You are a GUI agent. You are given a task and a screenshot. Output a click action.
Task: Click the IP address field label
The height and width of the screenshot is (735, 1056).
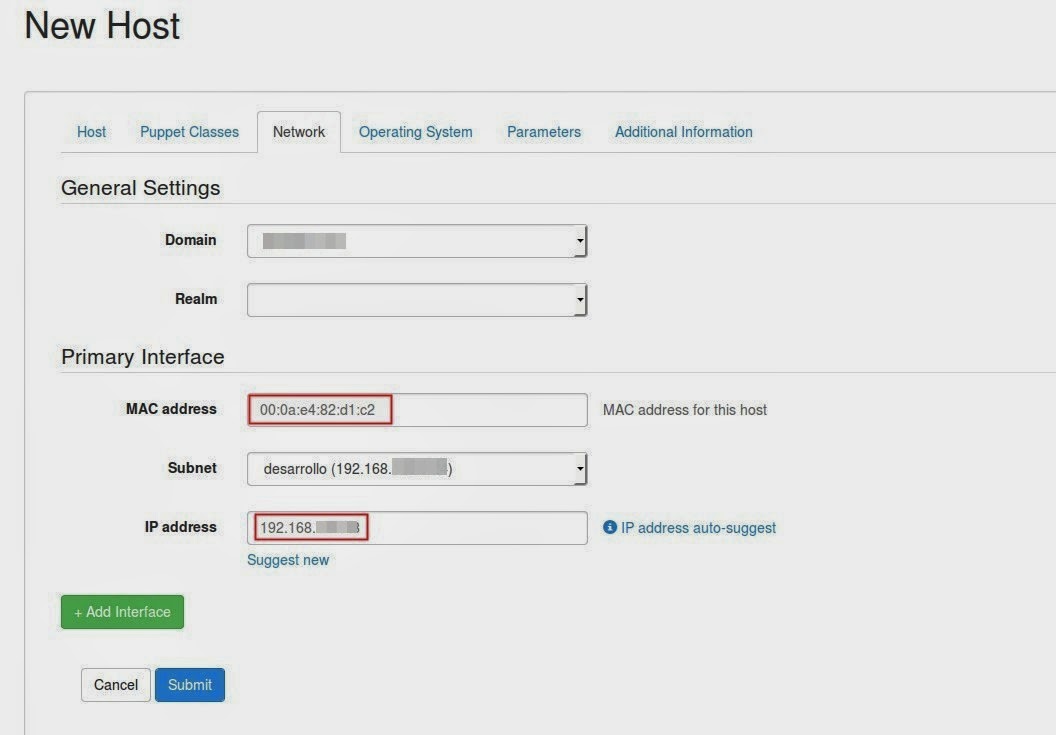tap(180, 527)
